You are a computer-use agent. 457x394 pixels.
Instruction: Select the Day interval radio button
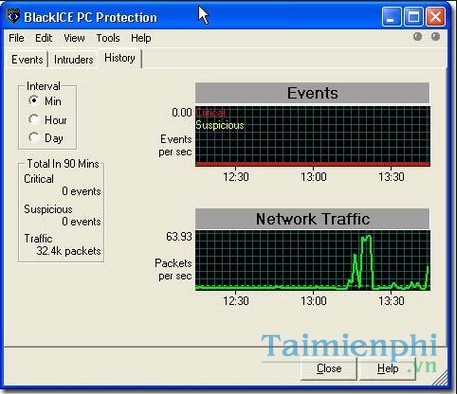tap(34, 137)
